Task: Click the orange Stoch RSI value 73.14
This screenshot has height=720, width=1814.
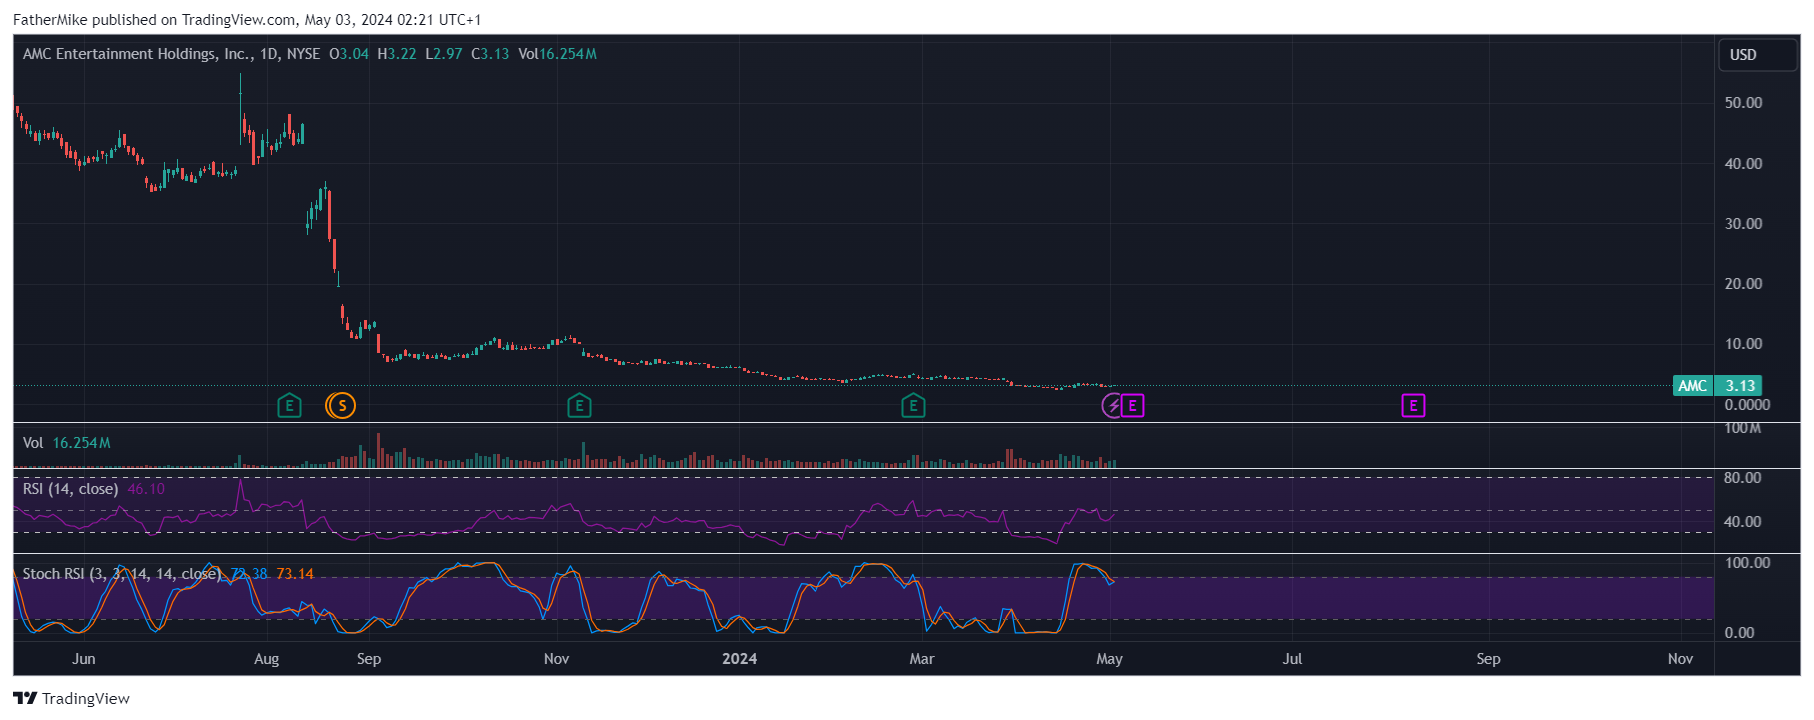Action: coord(295,574)
